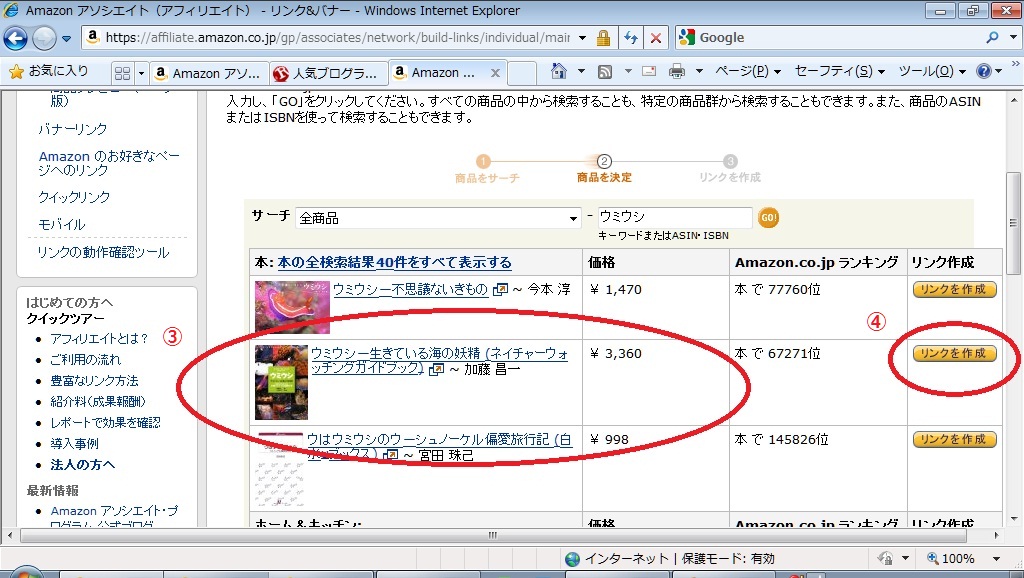
Task: Open 本の全検索結果40件をすべて表示する link
Action: [394, 263]
